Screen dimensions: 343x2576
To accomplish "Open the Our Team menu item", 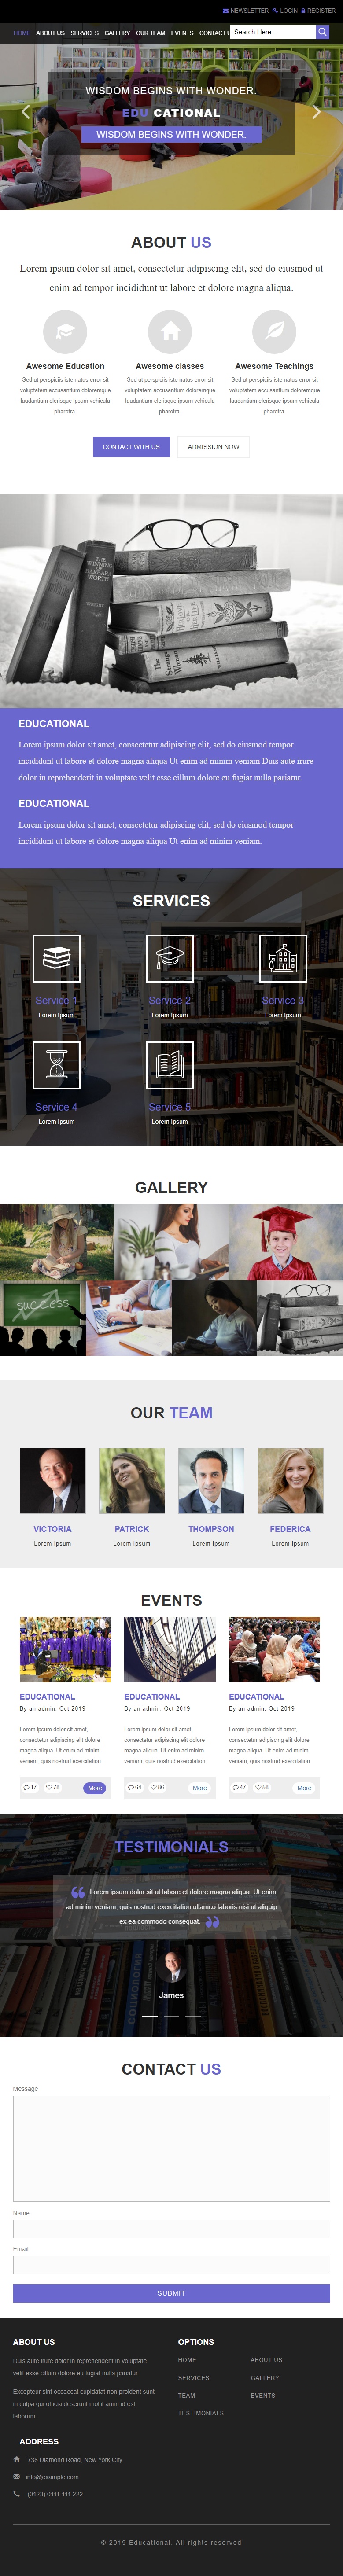I will 151,33.
